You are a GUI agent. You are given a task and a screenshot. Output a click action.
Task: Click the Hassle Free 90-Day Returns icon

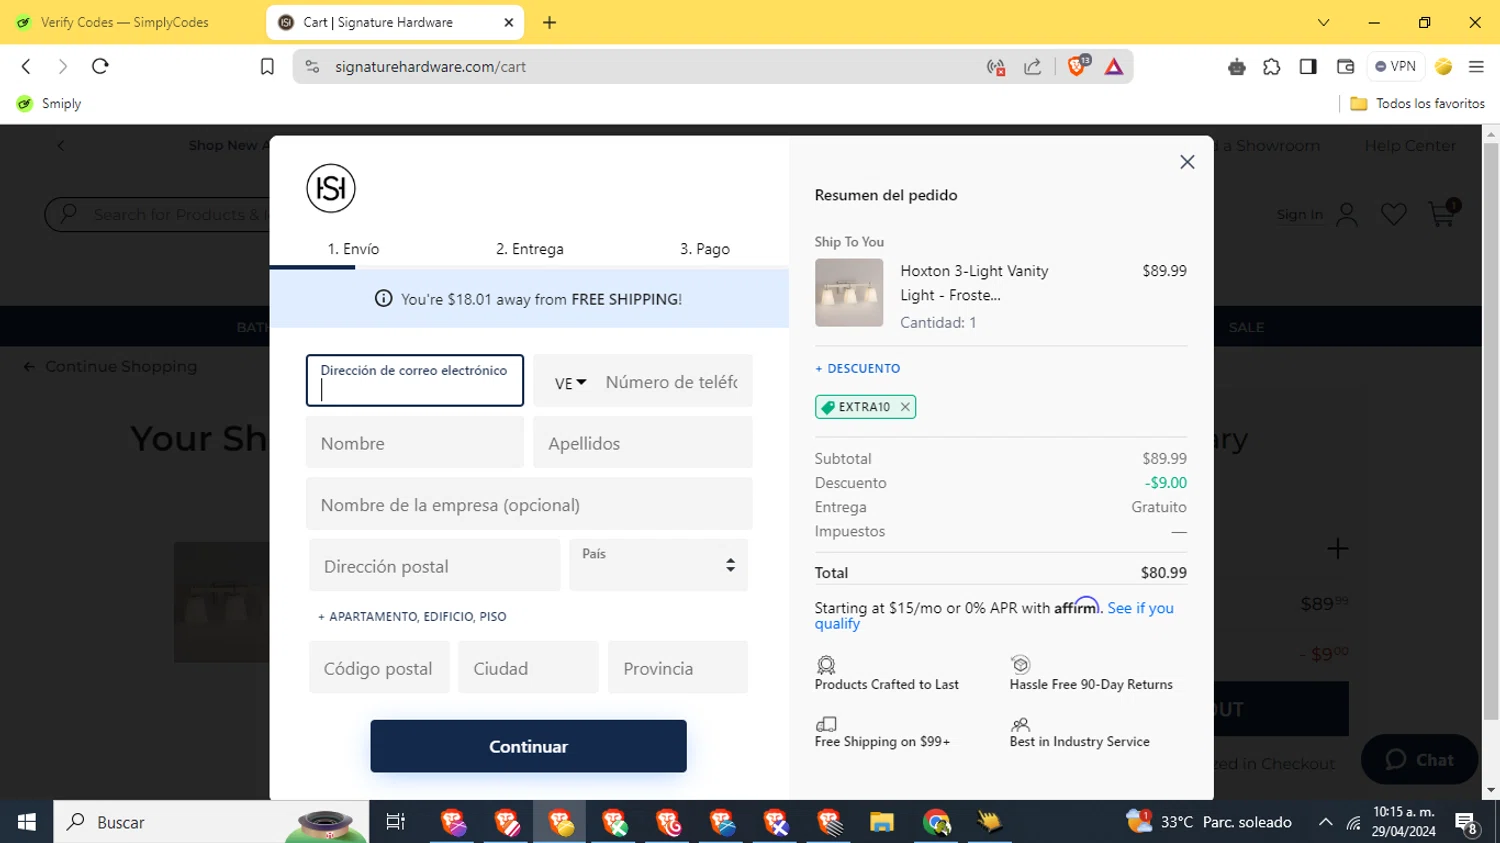click(x=1020, y=665)
